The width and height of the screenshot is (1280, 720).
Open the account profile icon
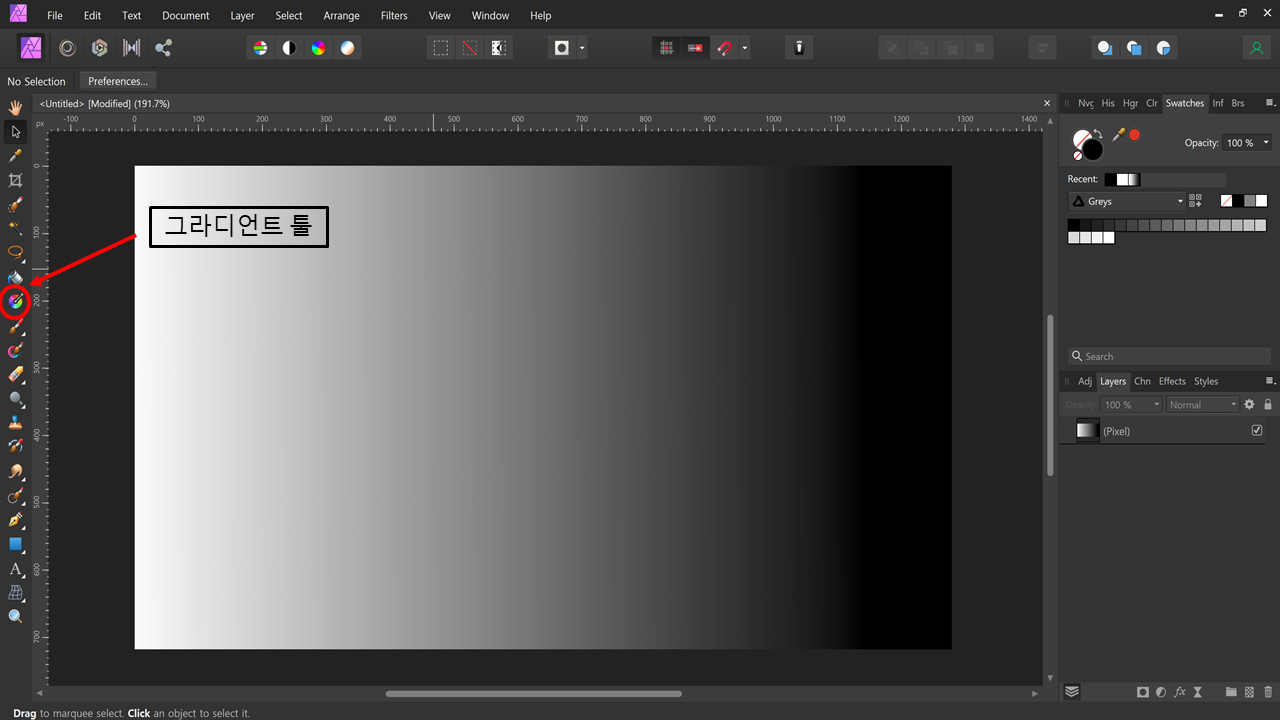(x=1256, y=47)
